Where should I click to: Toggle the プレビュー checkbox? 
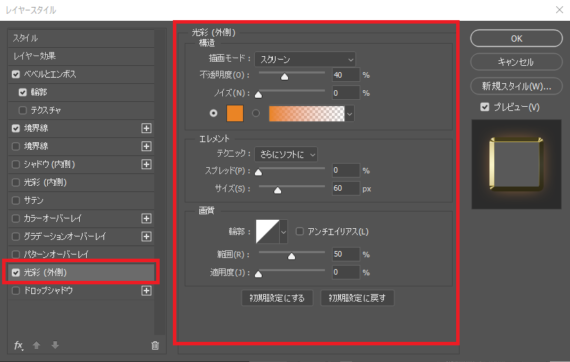485,107
